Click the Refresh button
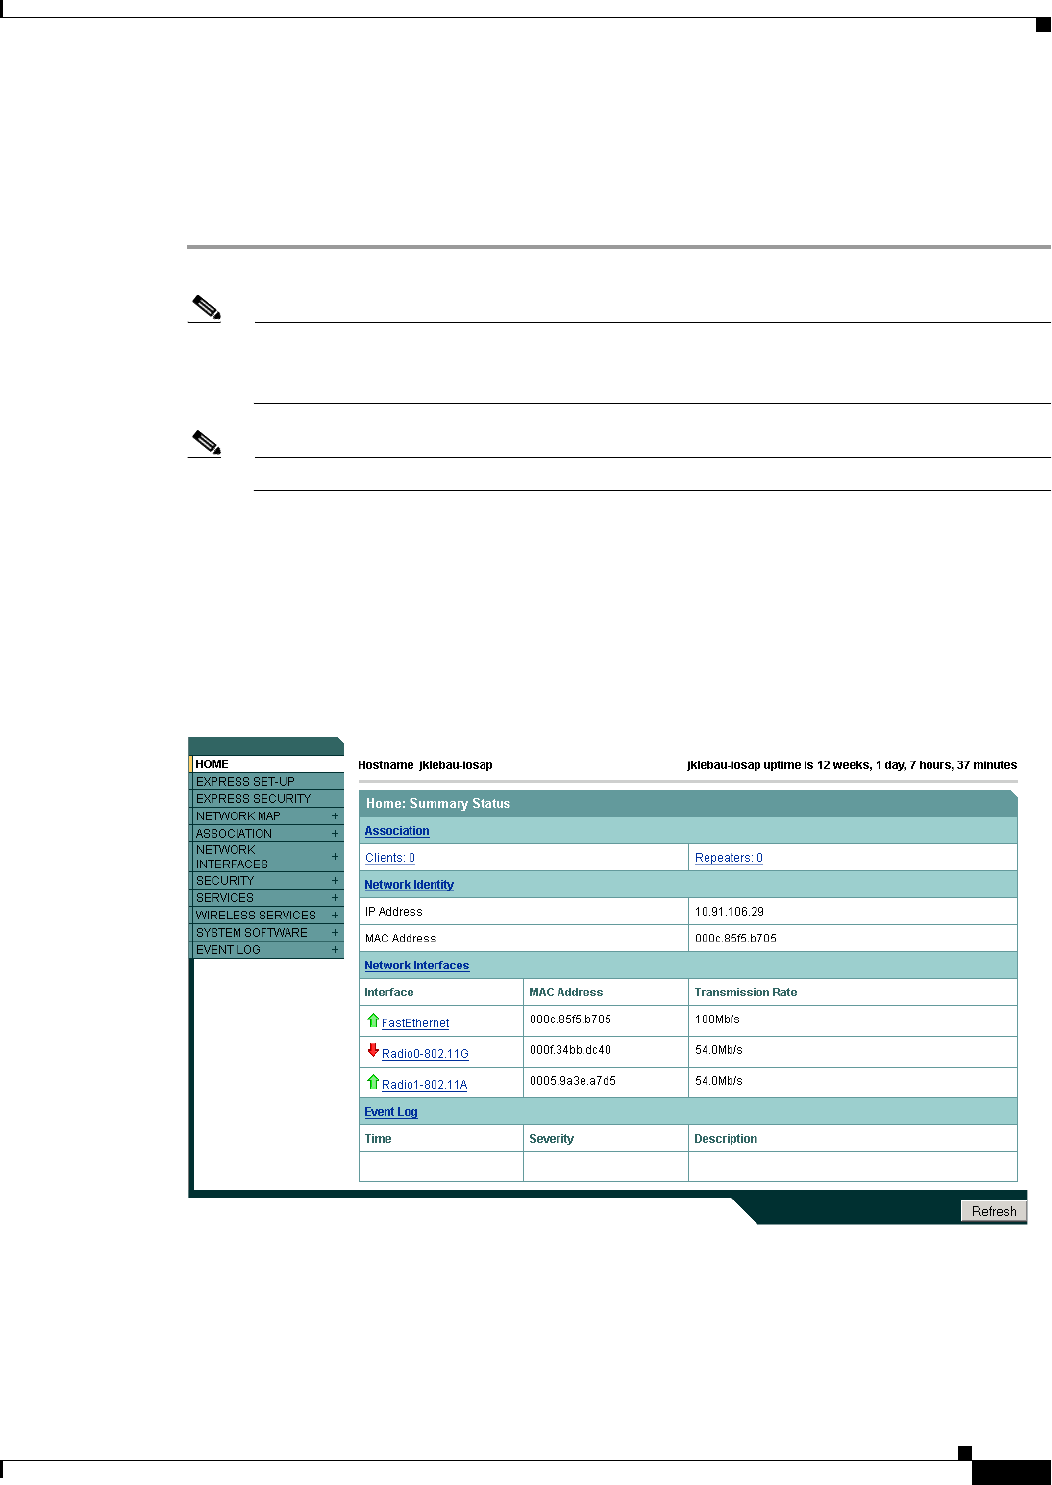 [994, 1211]
